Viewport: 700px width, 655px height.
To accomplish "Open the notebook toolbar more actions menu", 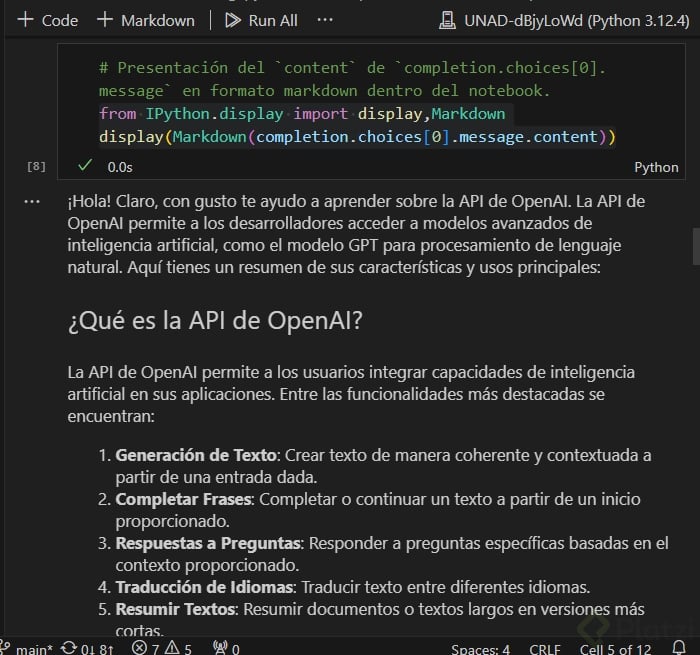I will 325,20.
